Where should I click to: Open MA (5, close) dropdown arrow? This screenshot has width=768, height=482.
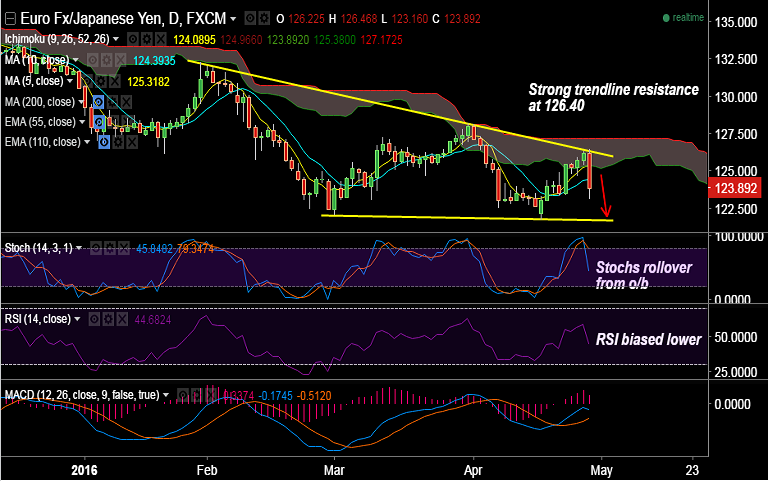click(70, 81)
